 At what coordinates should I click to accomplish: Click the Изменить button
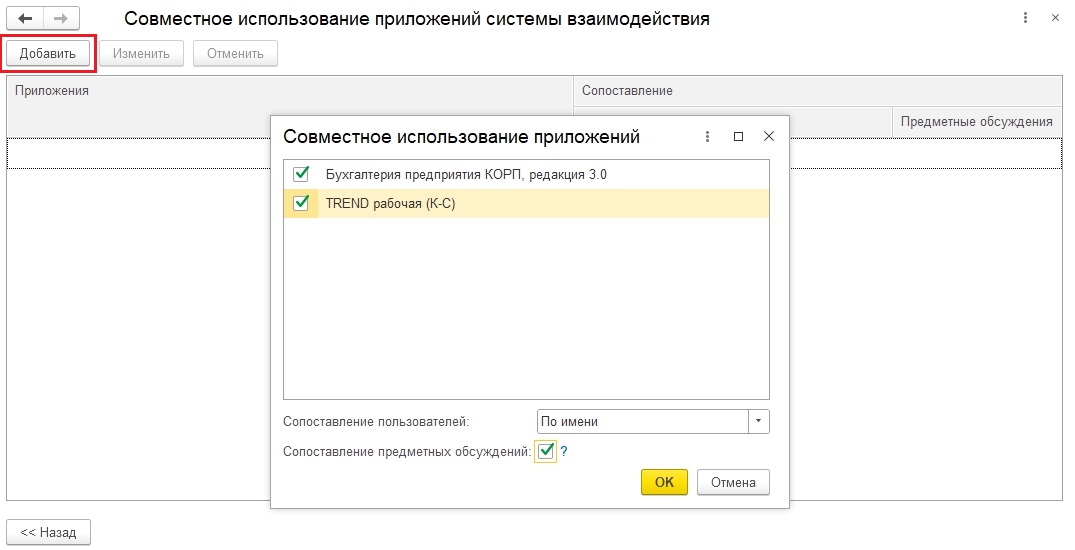(141, 53)
